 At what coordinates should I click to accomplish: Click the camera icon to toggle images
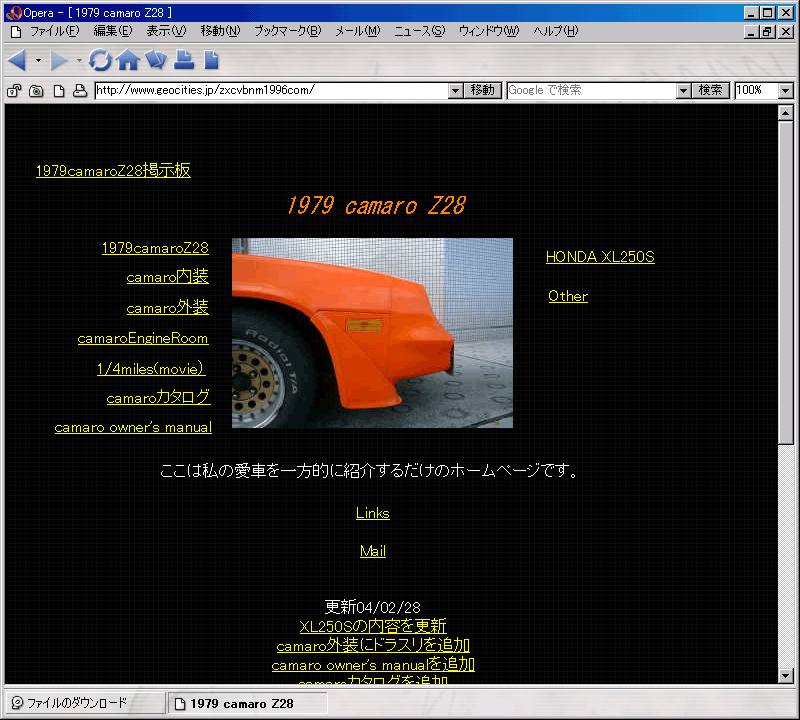[36, 91]
